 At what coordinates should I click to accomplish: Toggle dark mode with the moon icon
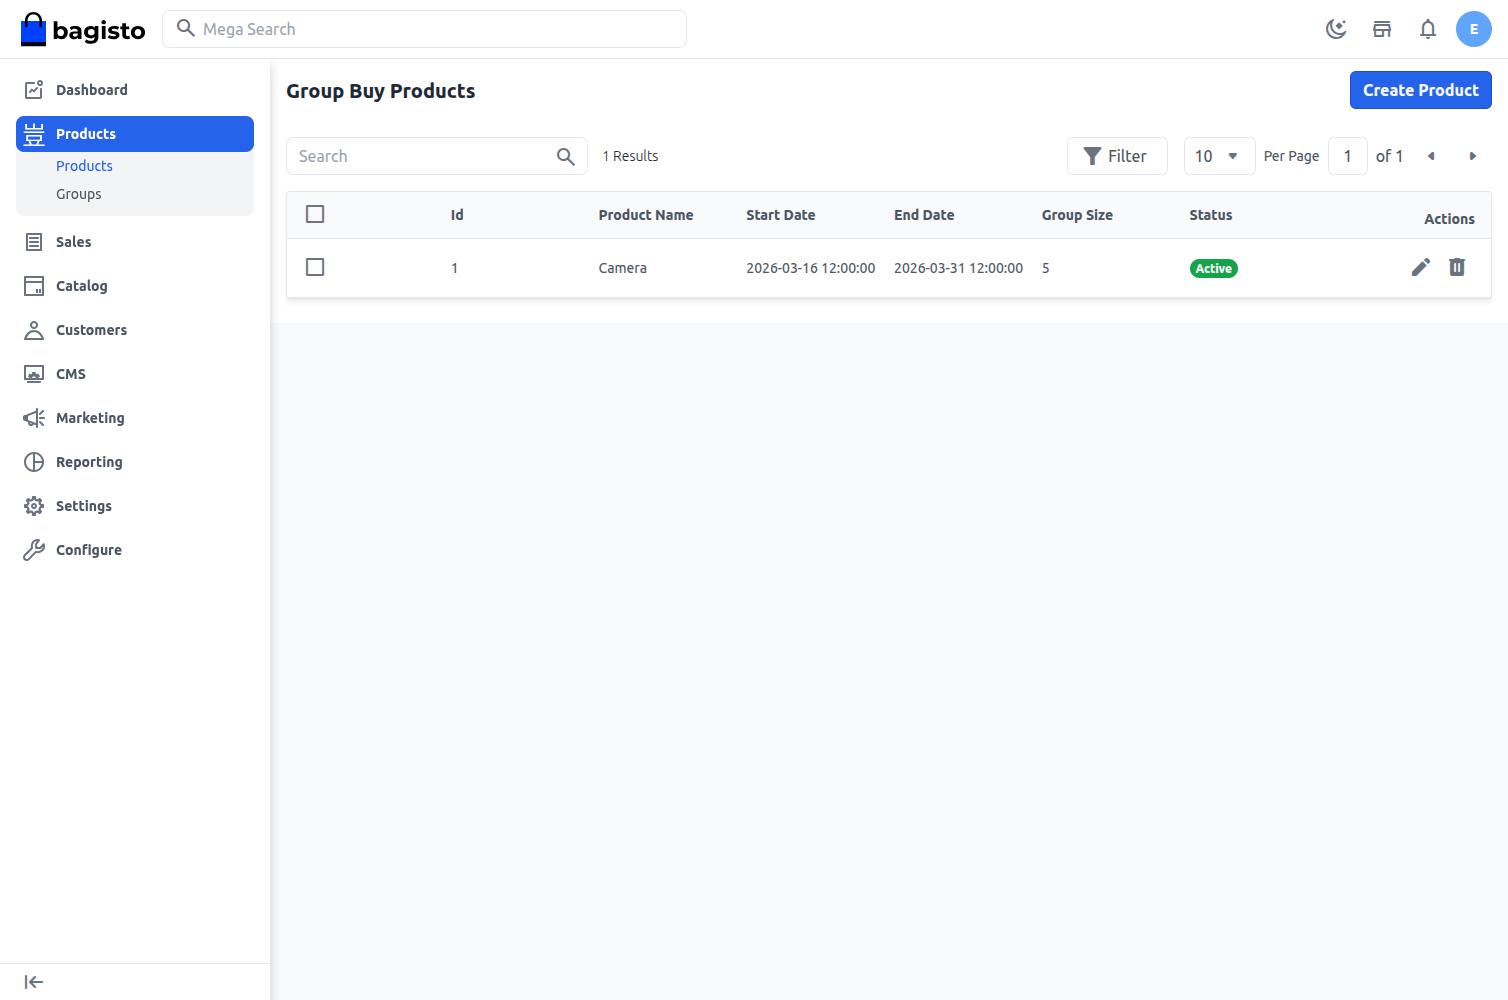tap(1336, 29)
